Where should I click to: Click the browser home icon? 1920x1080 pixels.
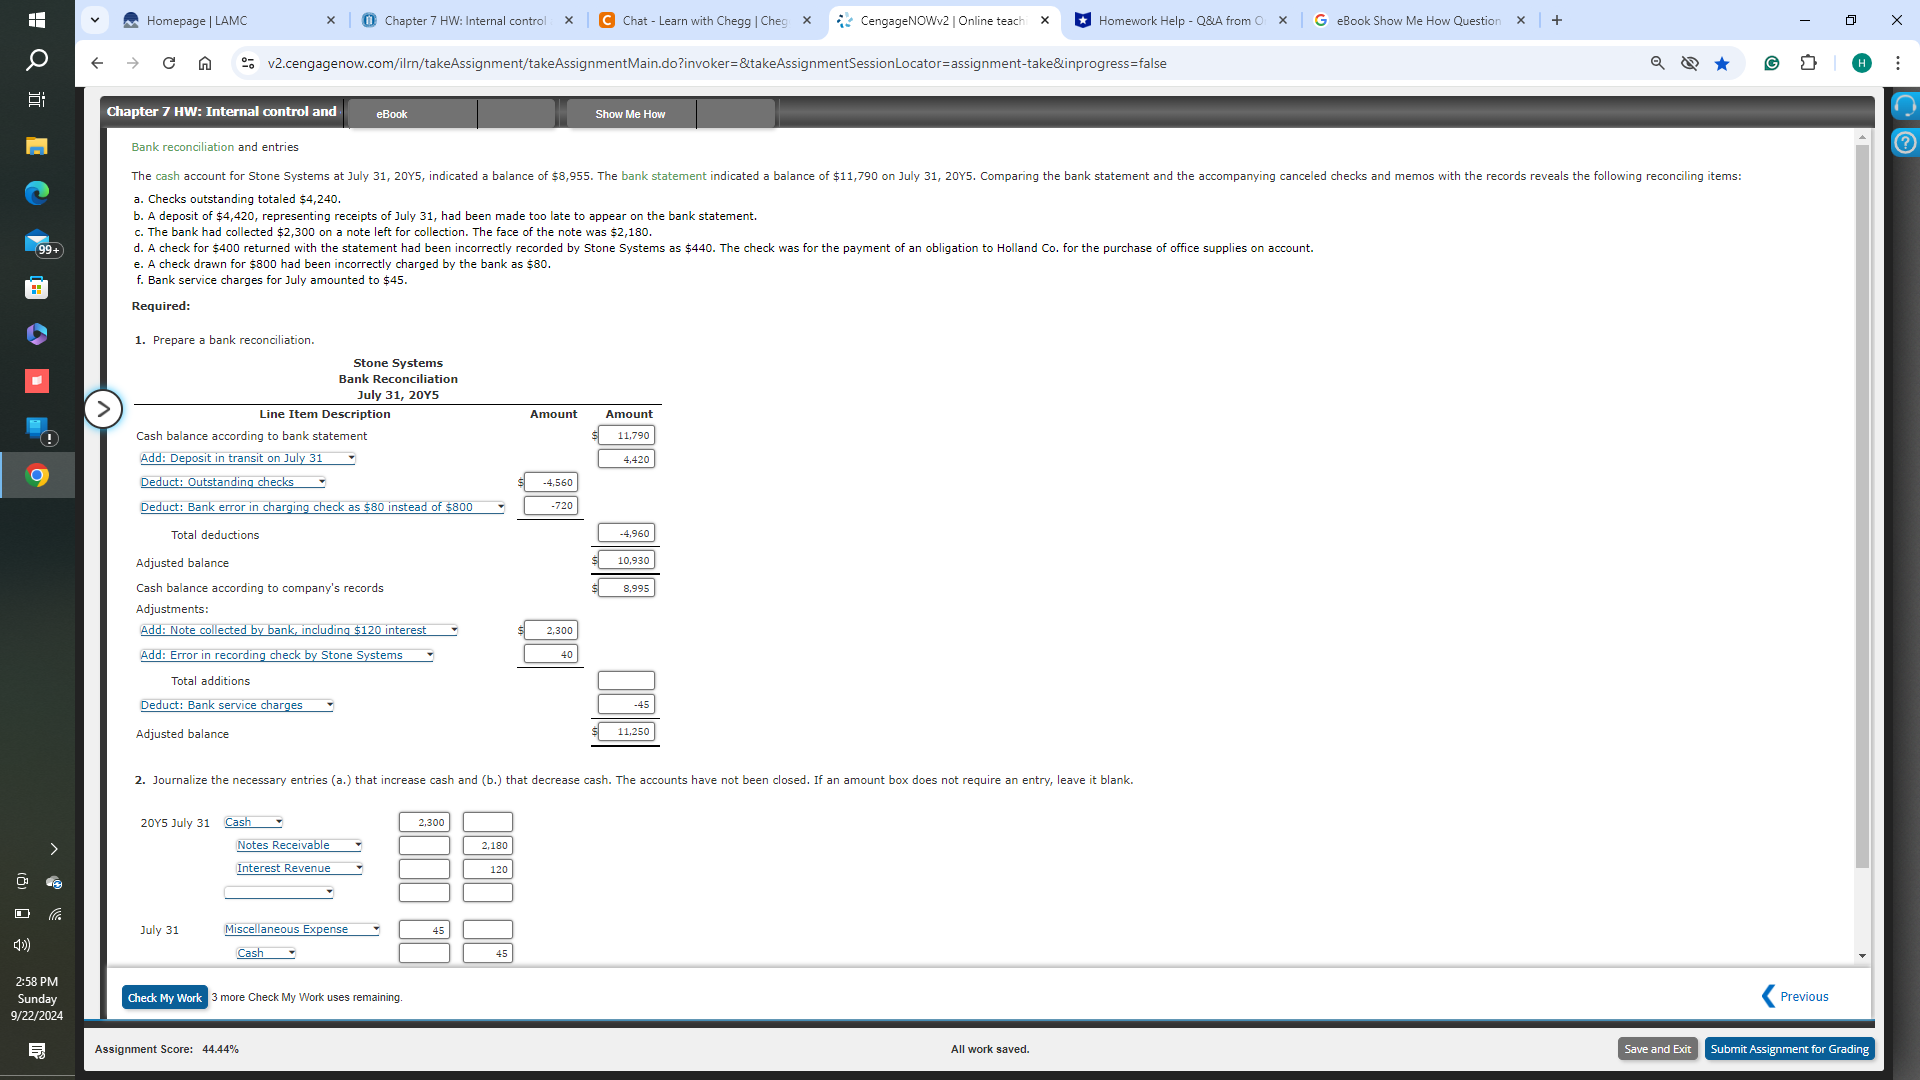[204, 63]
